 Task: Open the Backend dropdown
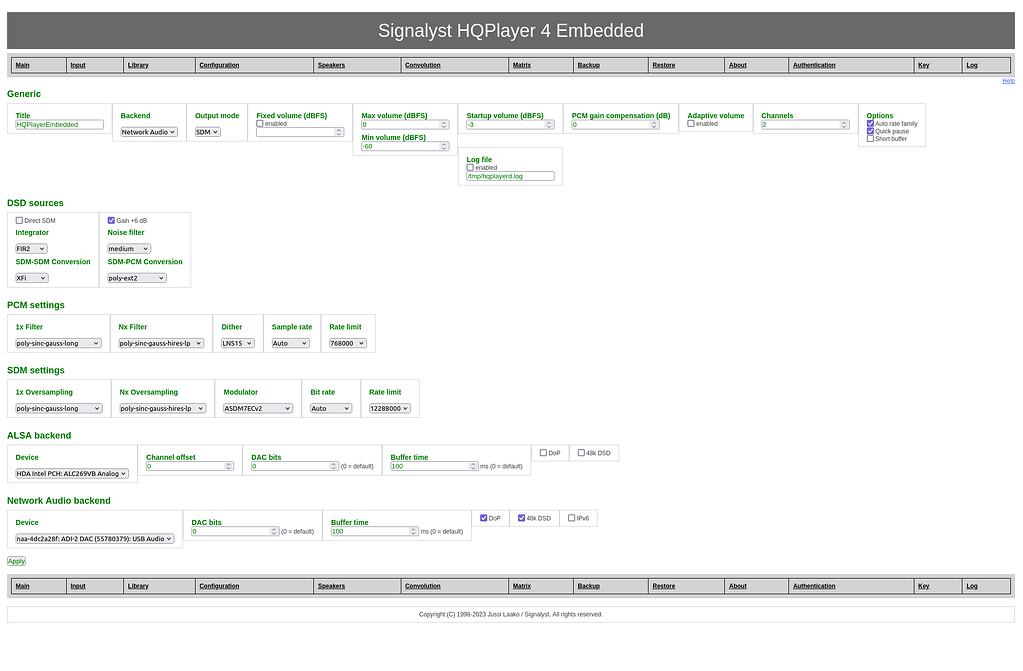[149, 132]
